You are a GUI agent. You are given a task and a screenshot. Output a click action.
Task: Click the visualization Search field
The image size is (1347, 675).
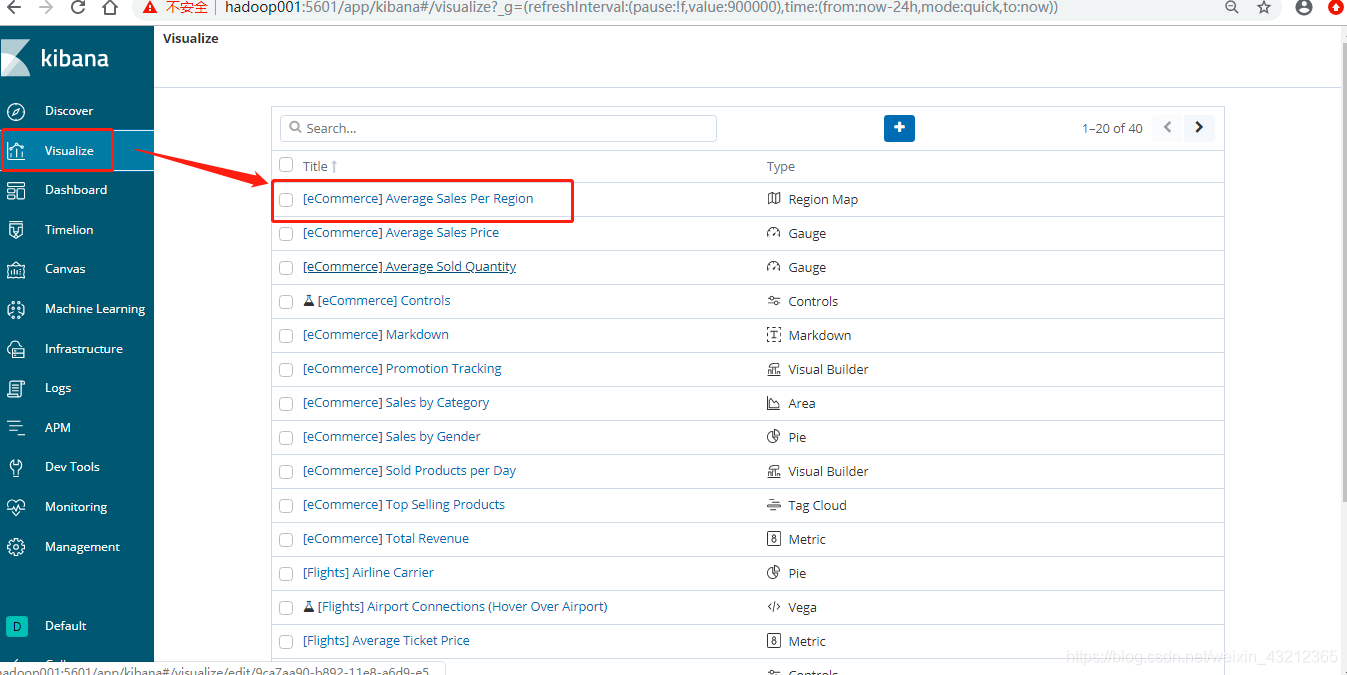(x=498, y=128)
